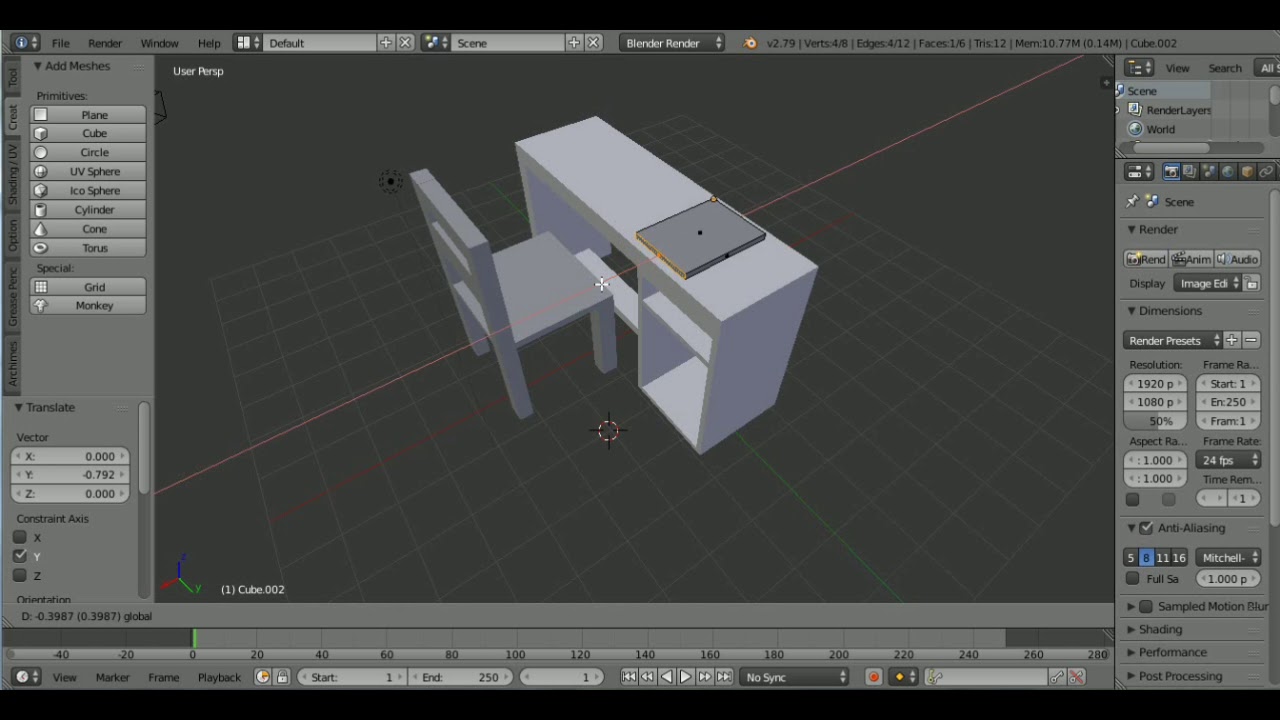Enable the Full Sample checkbox

point(1132,579)
